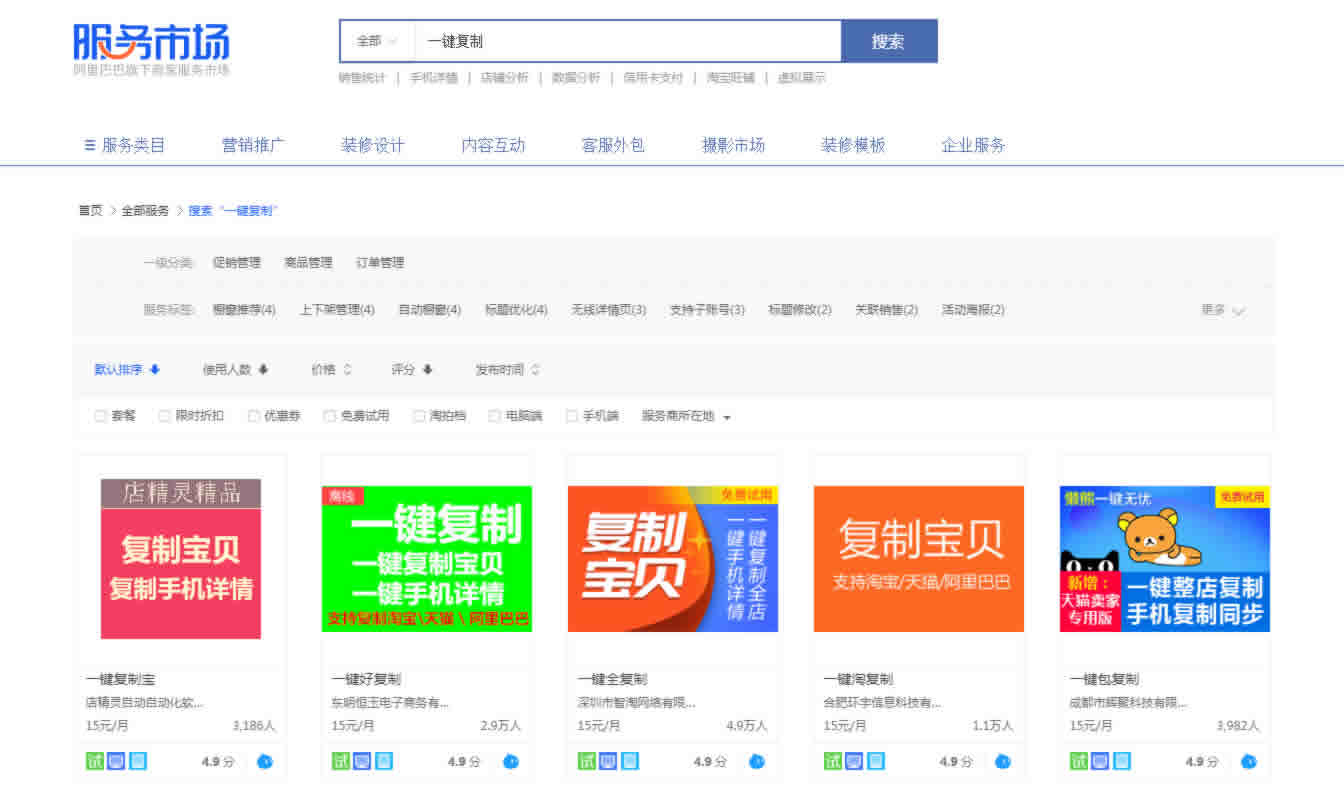Image resolution: width=1344 pixels, height=808 pixels.
Task: Click the 搜索 search button
Action: pyautogui.click(x=889, y=41)
